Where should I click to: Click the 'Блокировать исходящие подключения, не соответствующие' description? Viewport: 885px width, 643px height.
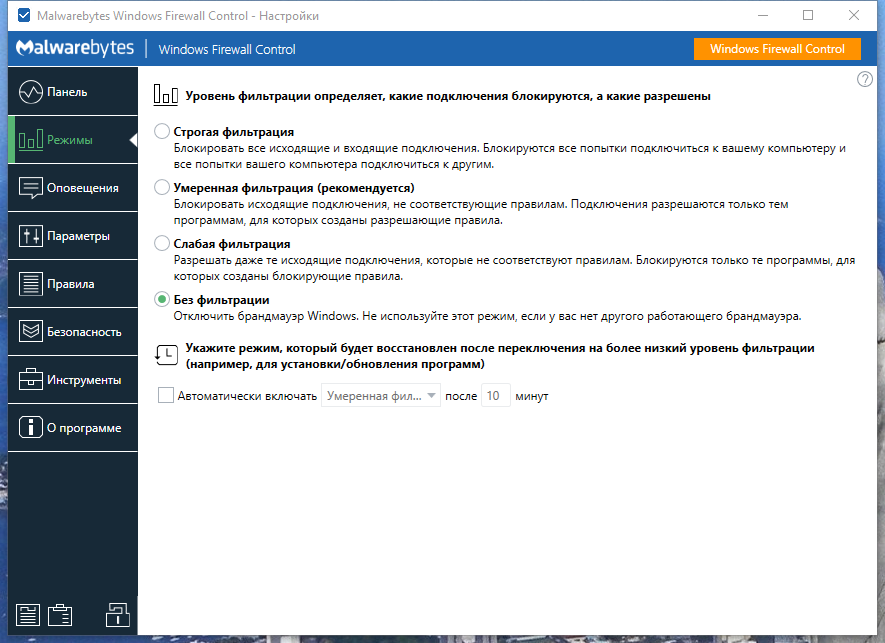[x=481, y=212]
